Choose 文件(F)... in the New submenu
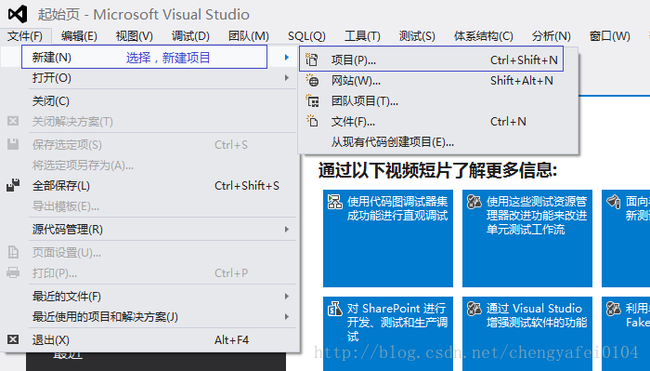Viewport: 650px width, 371px height. point(438,121)
